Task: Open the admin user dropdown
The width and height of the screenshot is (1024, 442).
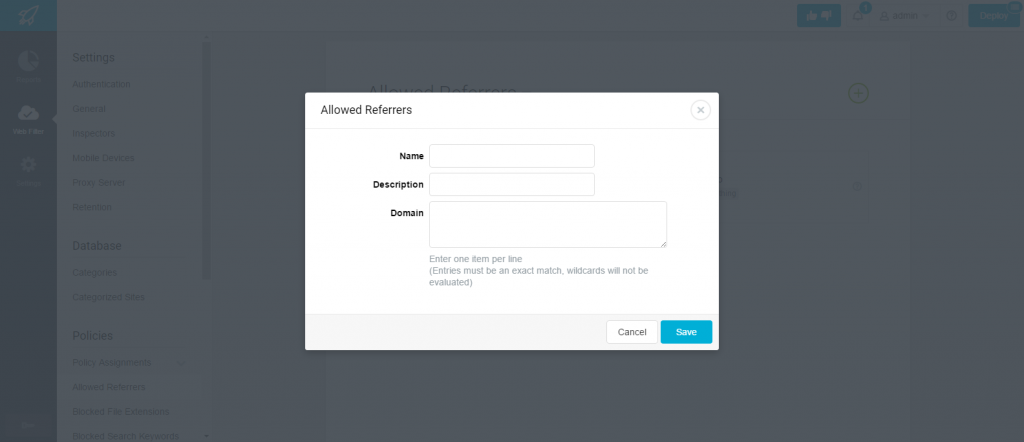Action: tap(904, 16)
